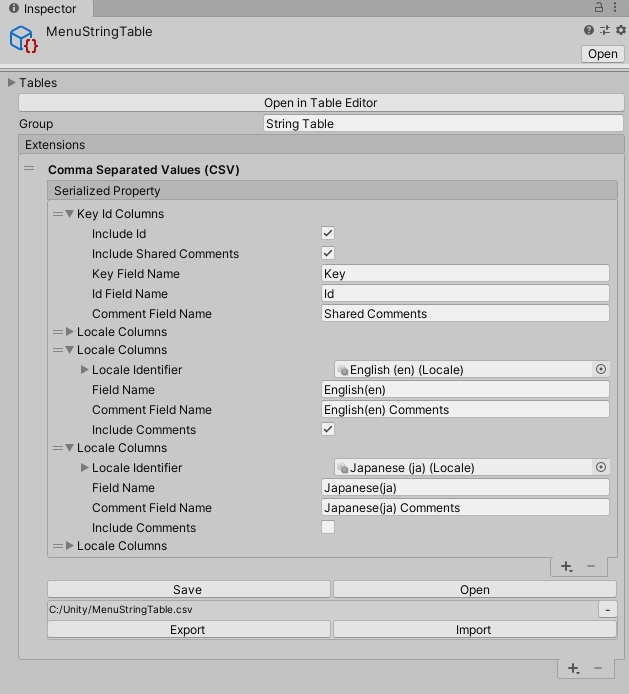
Task: Uncheck the Include Id checkbox
Action: point(328,233)
